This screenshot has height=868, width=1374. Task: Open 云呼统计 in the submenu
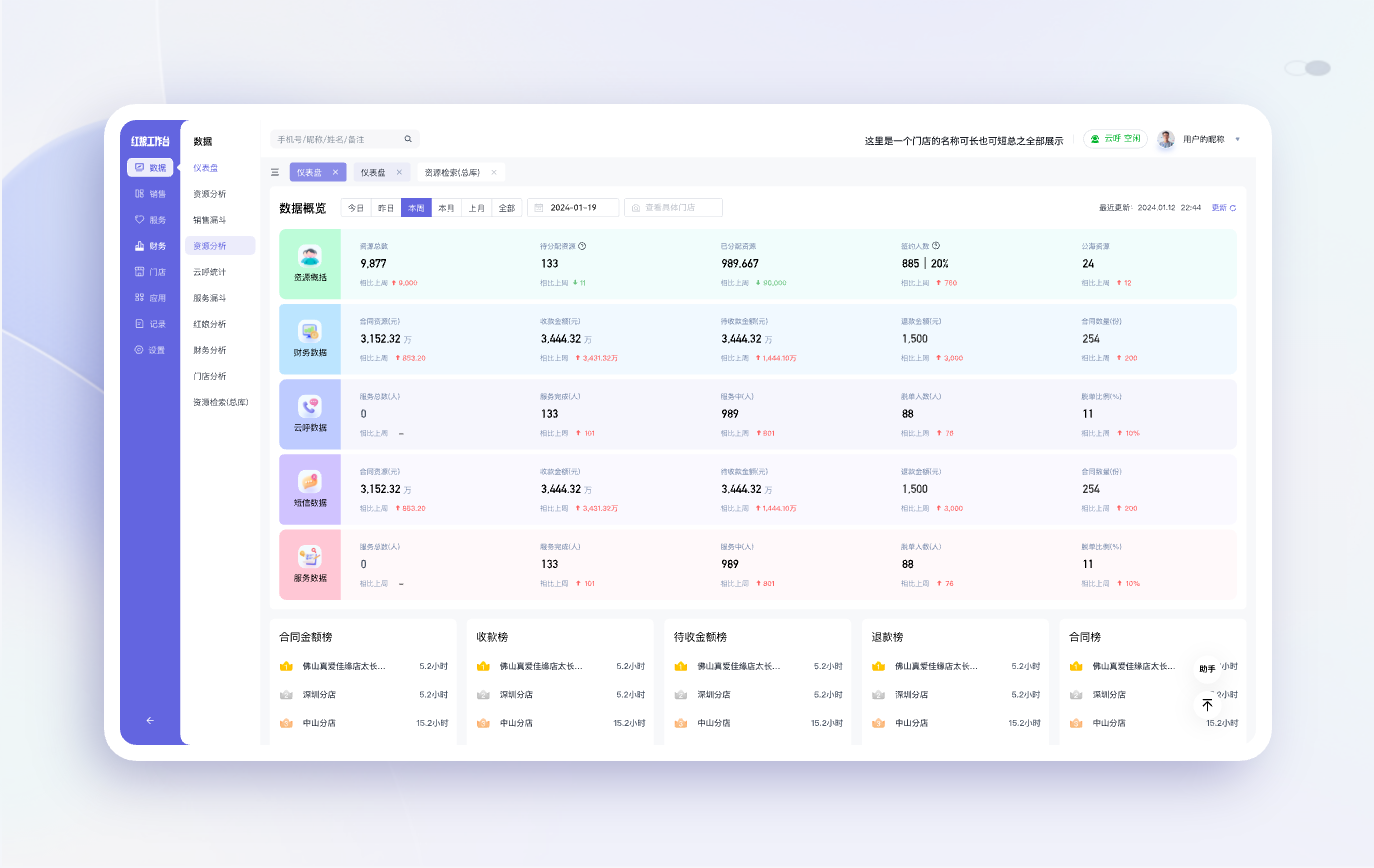[x=210, y=272]
